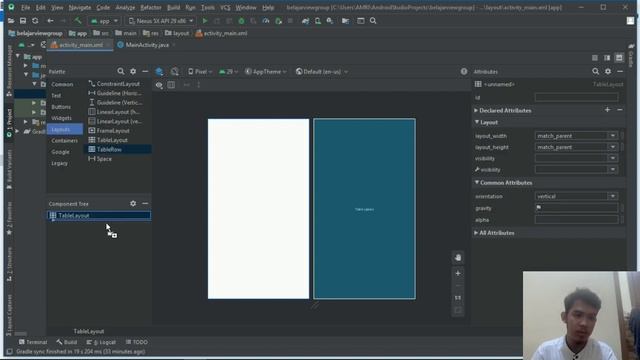640x360 pixels.
Task: Choose TableRow in the palette list
Action: click(x=118, y=149)
